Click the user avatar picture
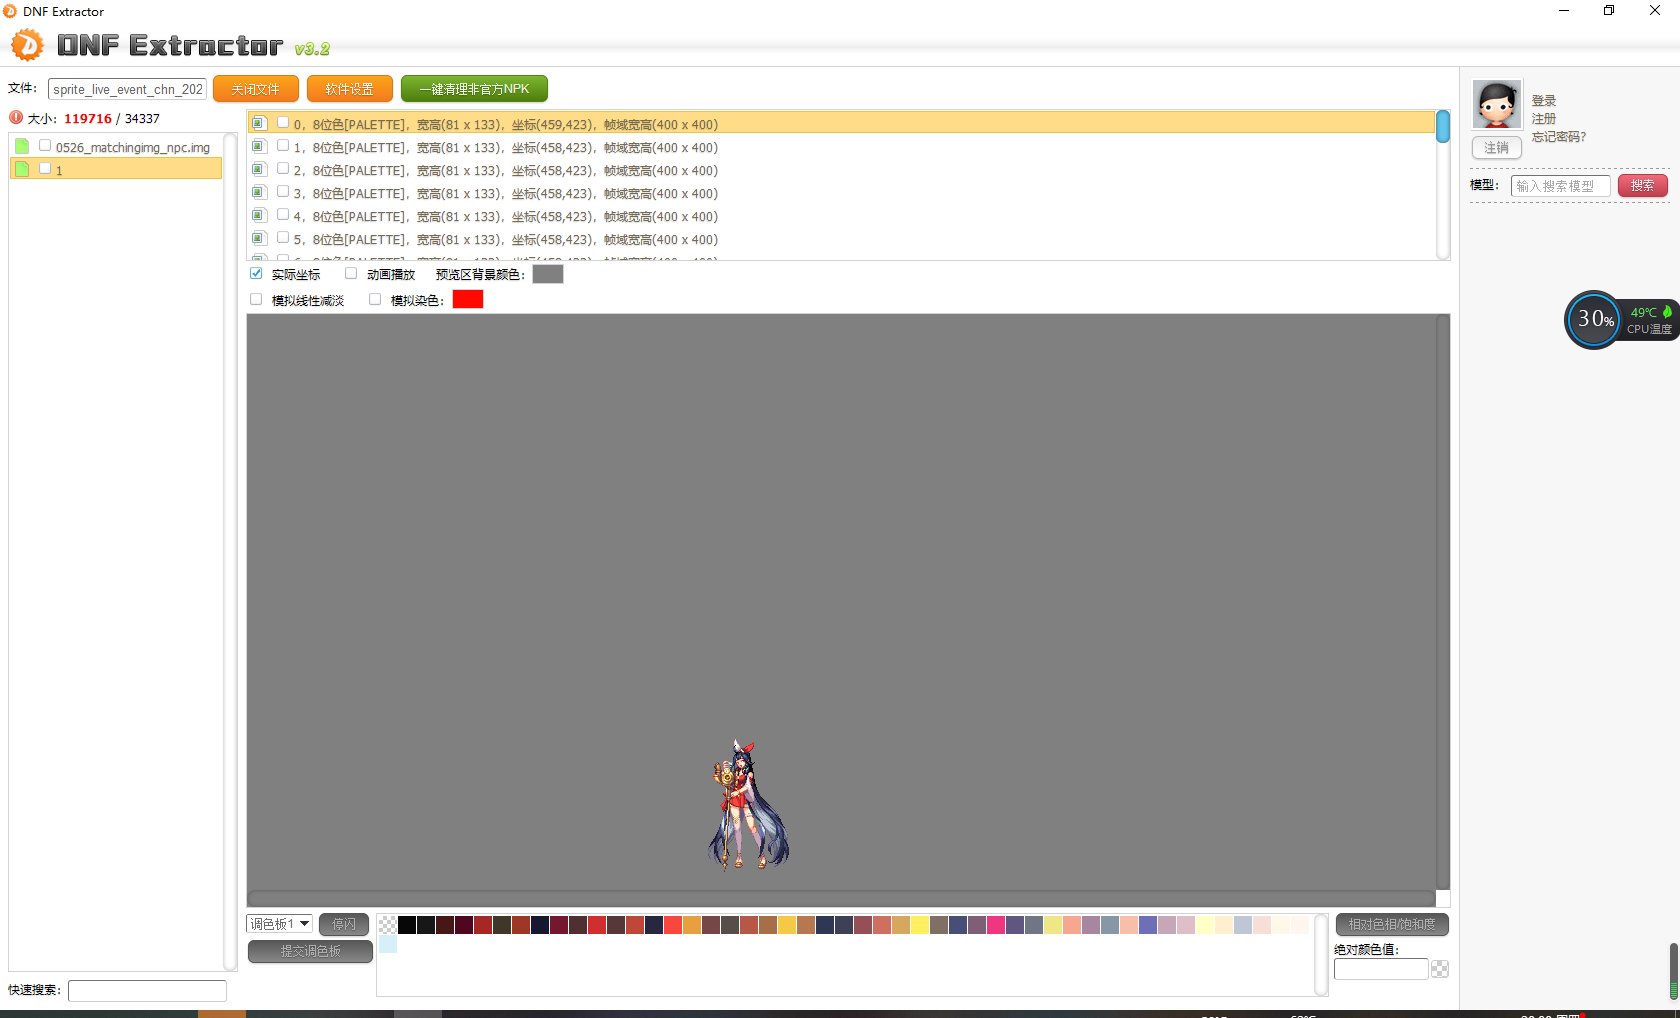This screenshot has height=1018, width=1680. coord(1497,104)
